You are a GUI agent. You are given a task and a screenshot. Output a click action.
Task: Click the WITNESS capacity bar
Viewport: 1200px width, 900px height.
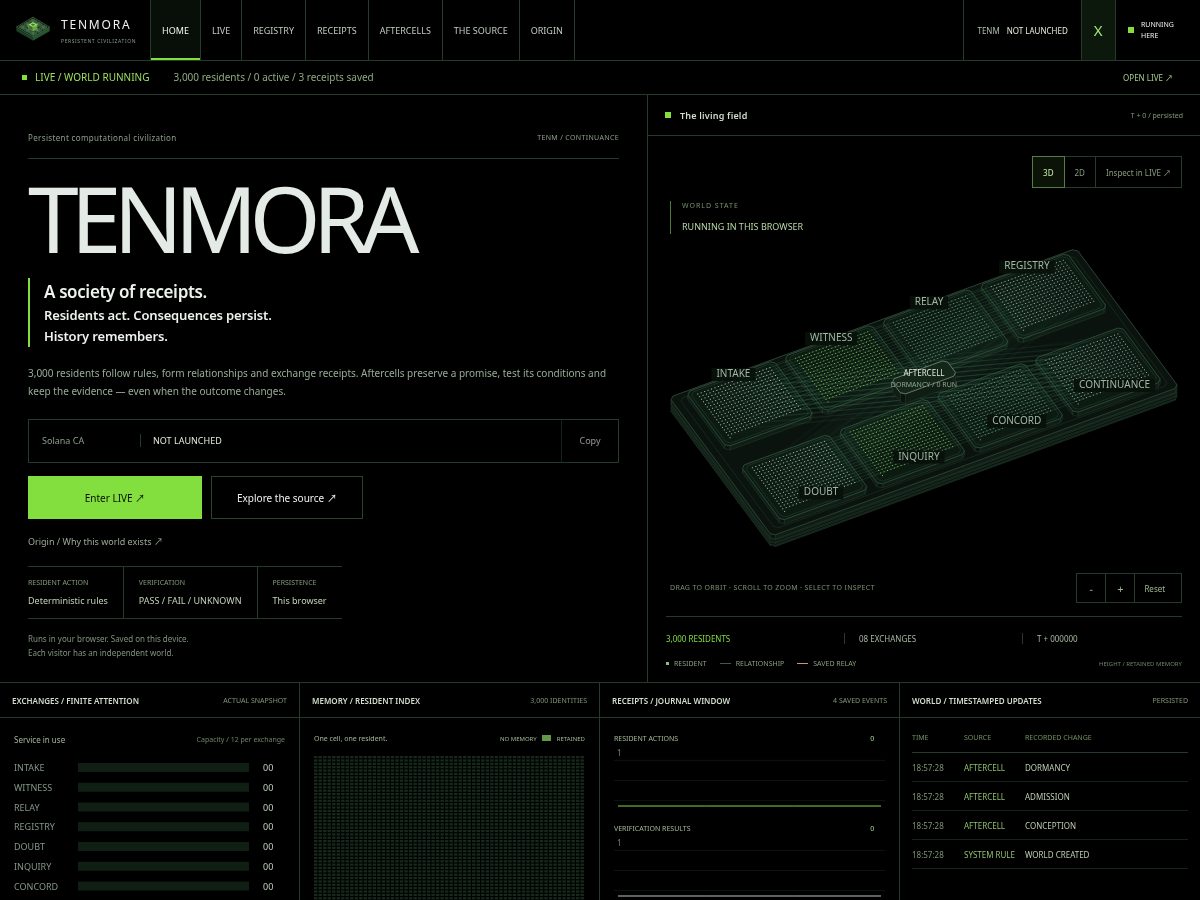tap(163, 788)
